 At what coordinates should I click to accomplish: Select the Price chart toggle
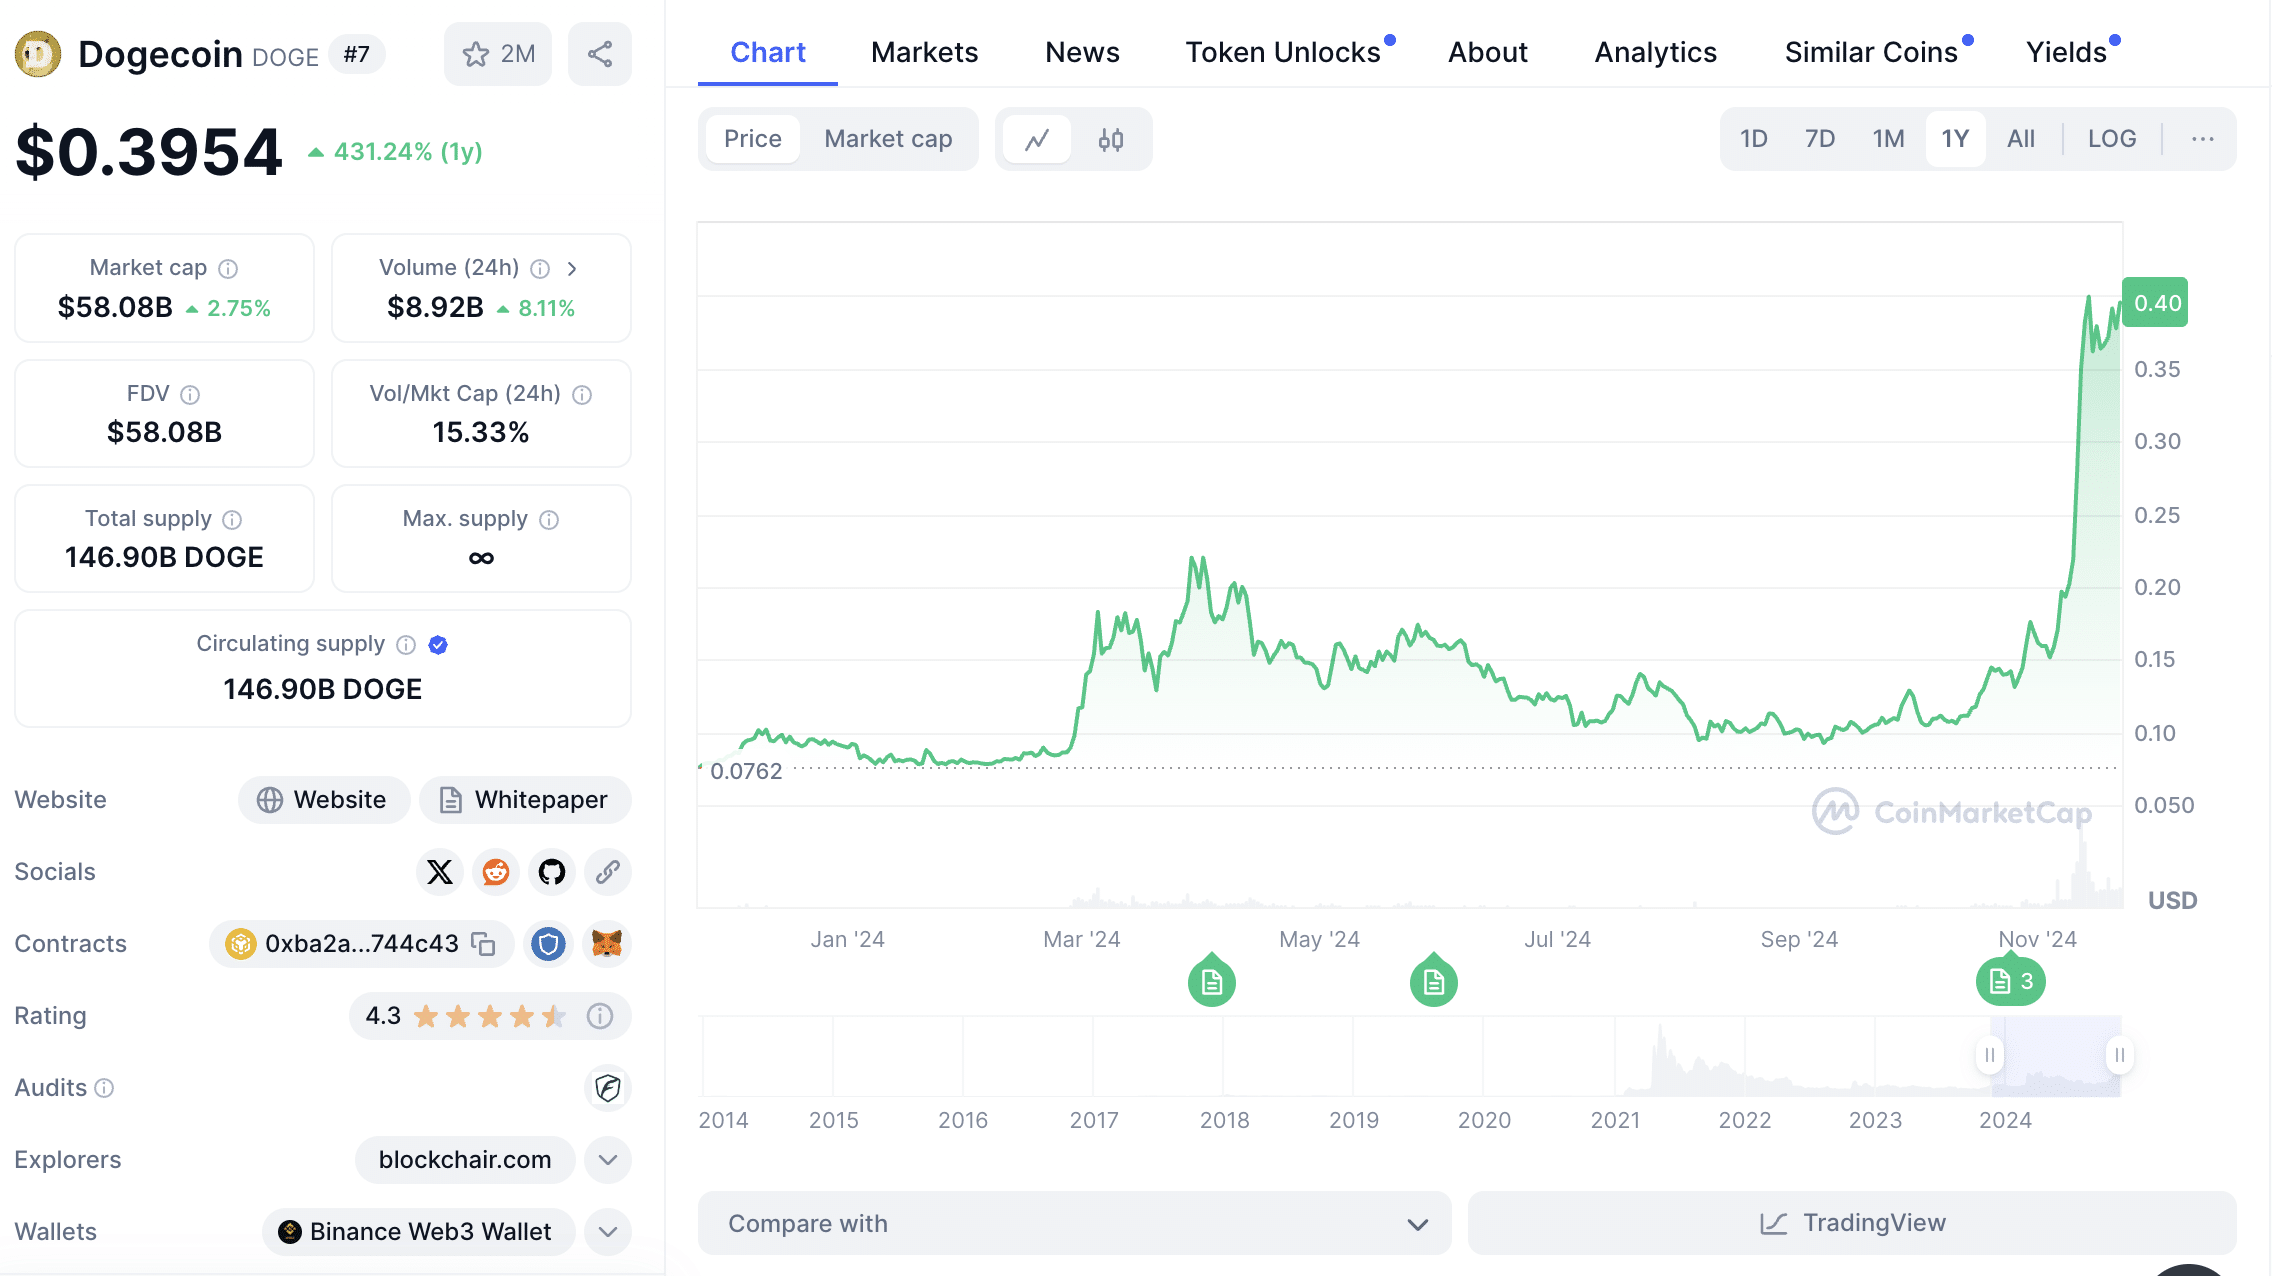[x=753, y=139]
